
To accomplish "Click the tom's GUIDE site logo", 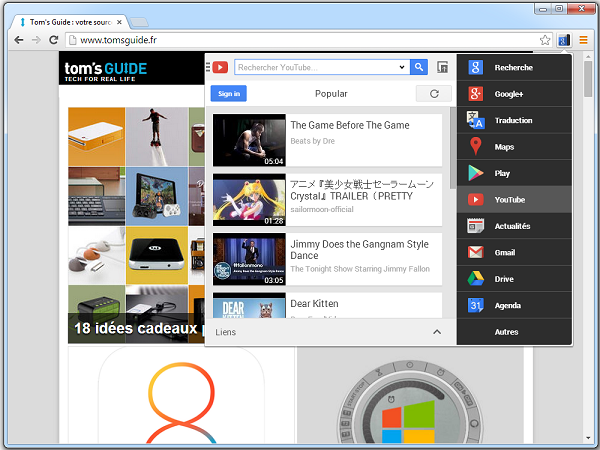I will click(106, 71).
